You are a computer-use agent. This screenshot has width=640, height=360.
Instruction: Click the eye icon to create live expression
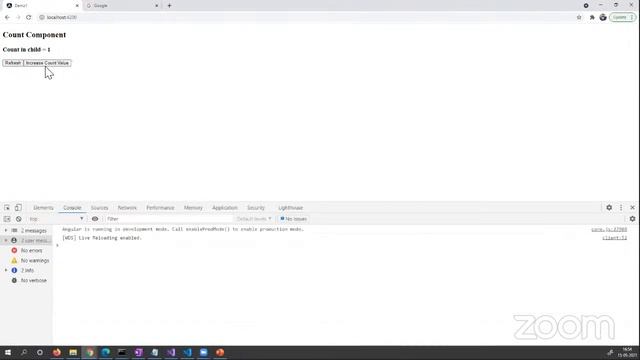tap(95, 219)
